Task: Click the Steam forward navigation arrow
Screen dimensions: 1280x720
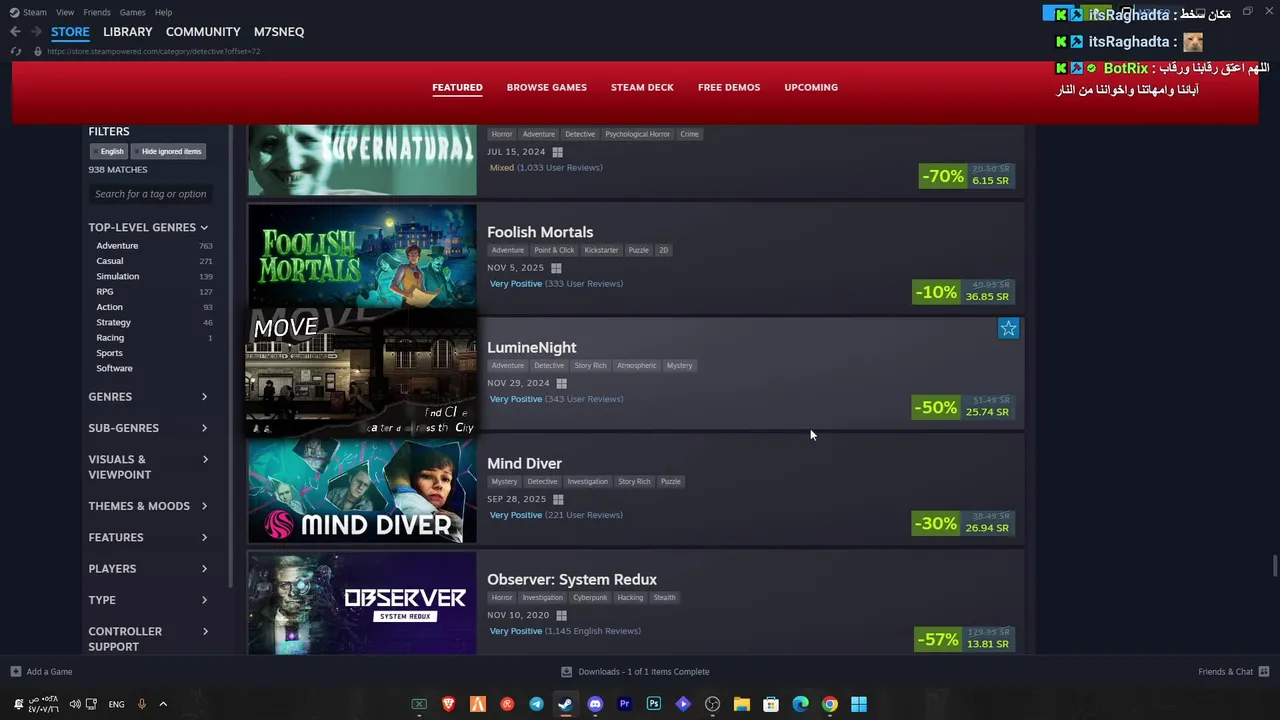Action: pos(36,32)
